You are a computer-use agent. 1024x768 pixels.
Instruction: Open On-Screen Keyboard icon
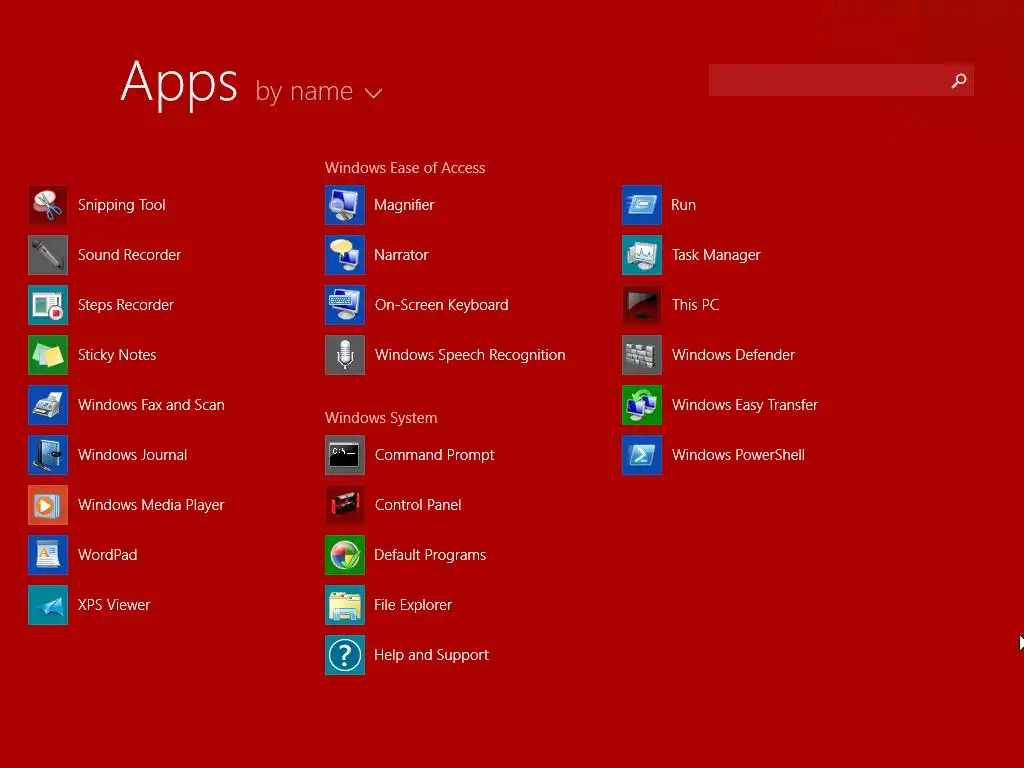tap(345, 305)
